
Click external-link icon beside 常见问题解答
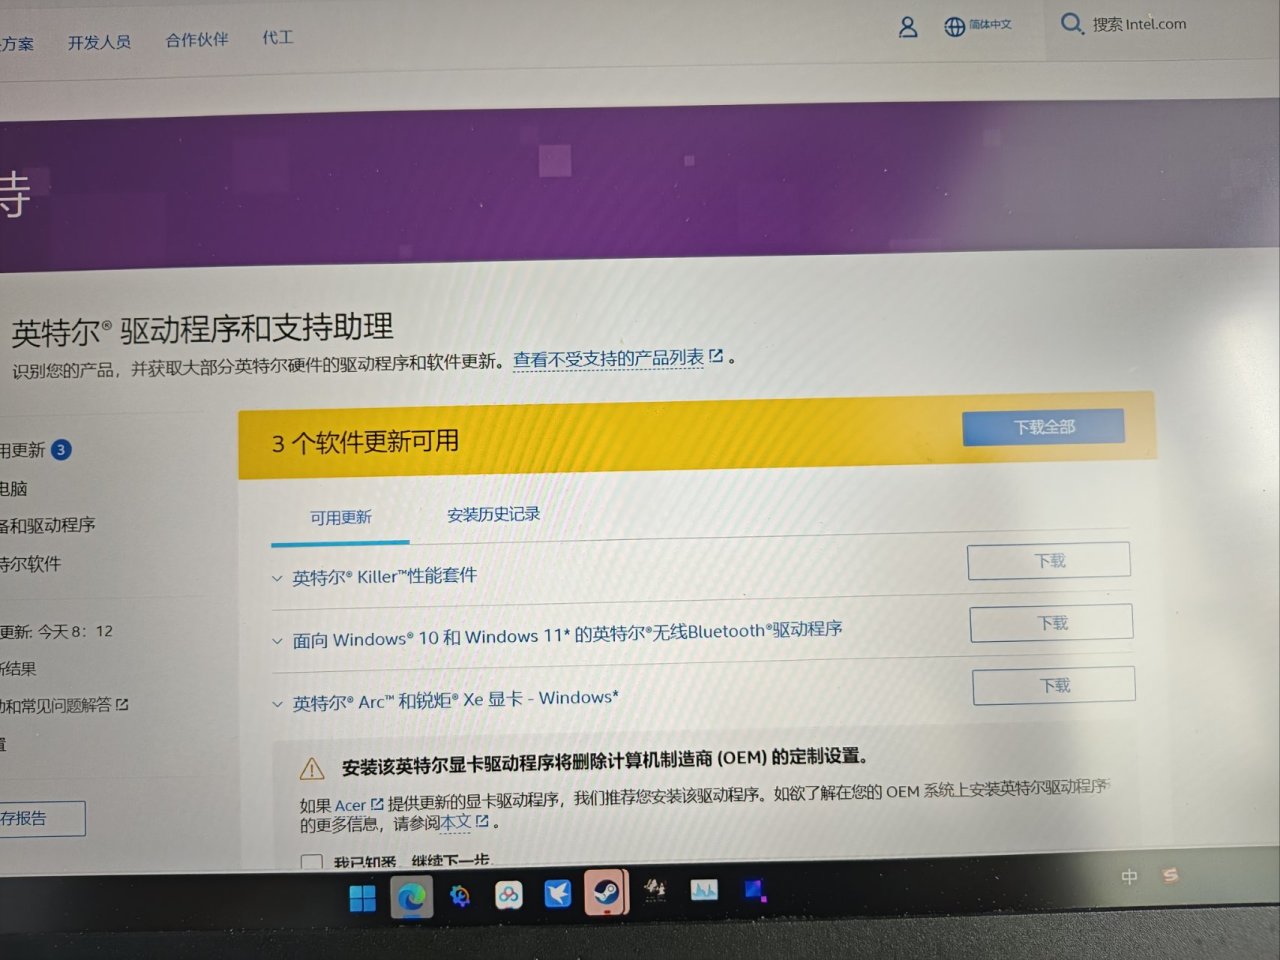point(122,705)
